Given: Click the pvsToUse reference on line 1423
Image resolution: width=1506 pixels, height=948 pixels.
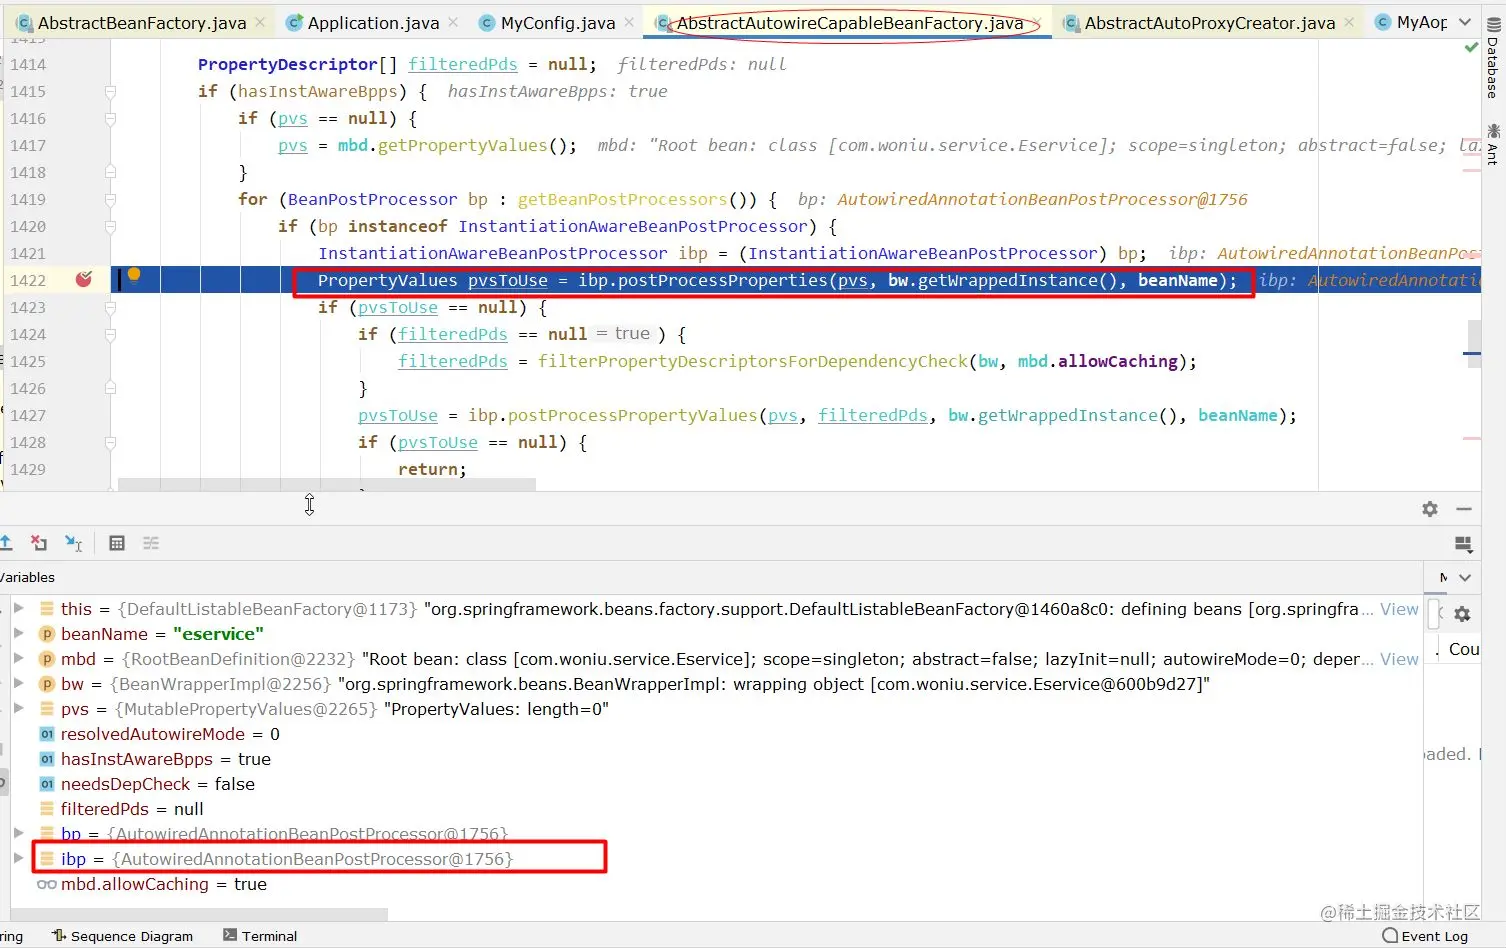Looking at the screenshot, I should click(398, 307).
